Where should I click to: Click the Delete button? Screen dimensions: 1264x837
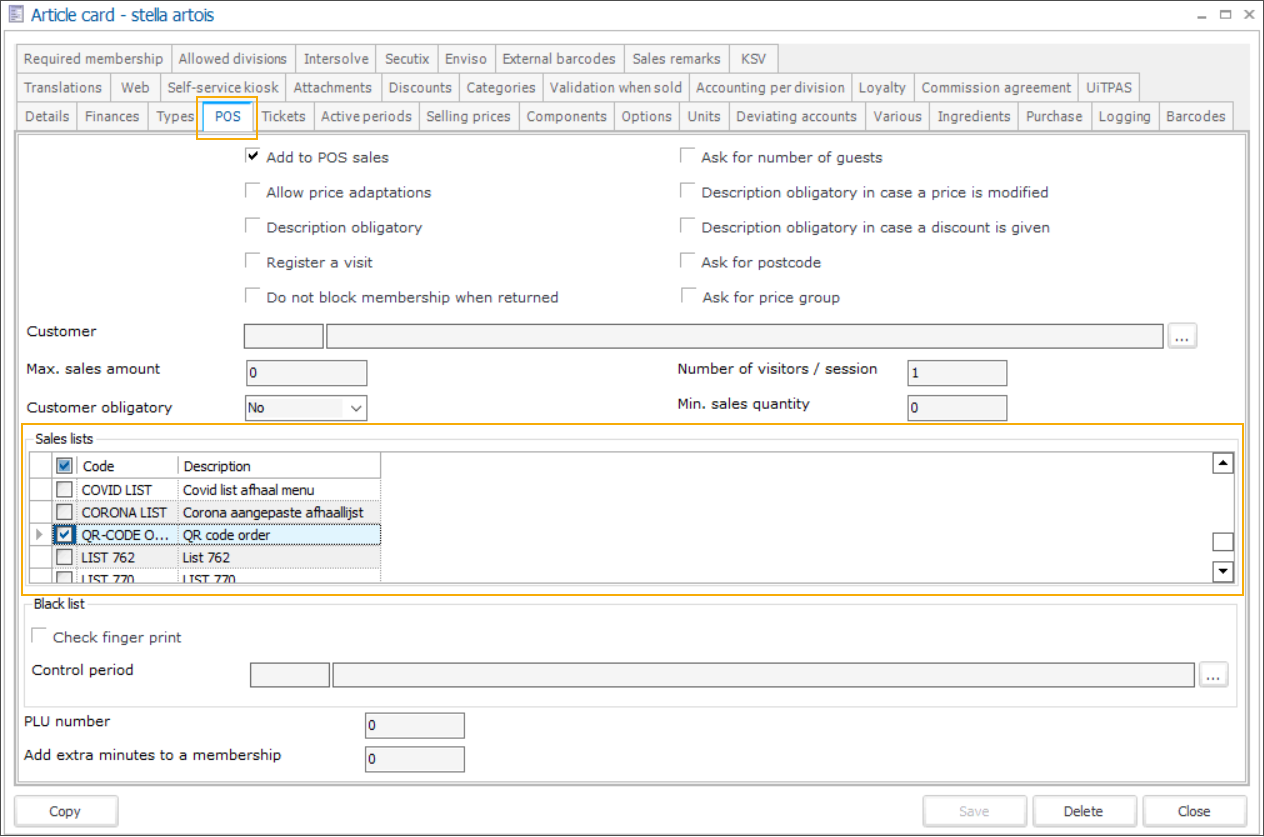coord(1083,811)
